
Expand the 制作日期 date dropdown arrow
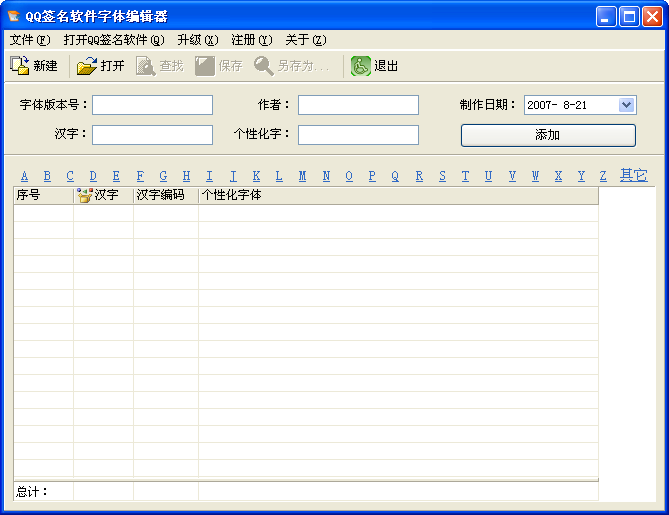coord(626,105)
